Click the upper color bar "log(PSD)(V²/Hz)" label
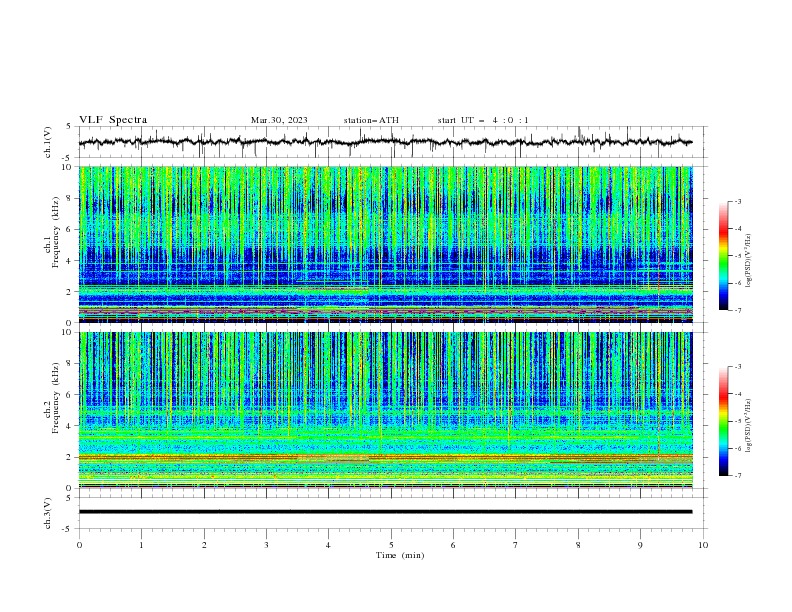 [x=748, y=261]
